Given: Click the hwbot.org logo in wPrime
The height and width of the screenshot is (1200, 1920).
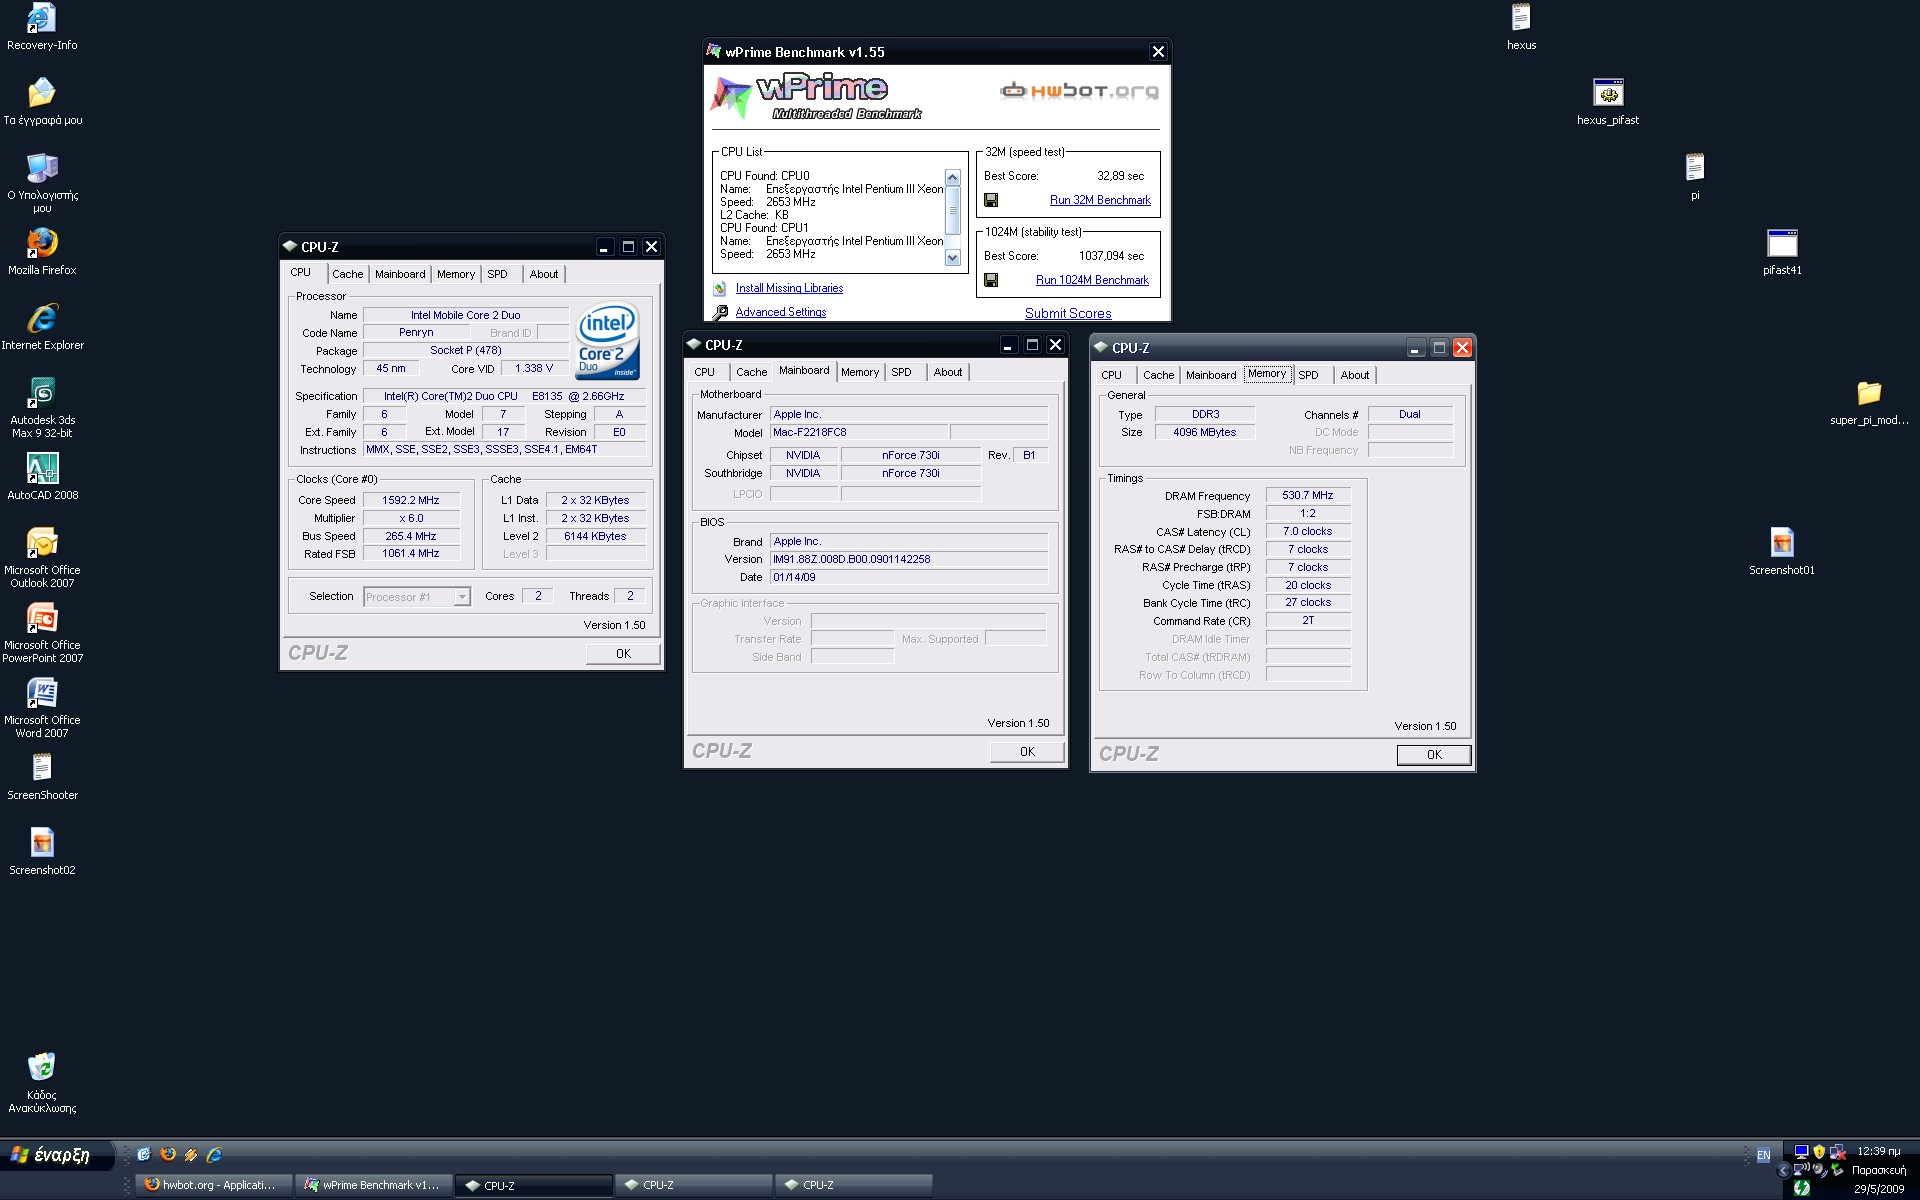Looking at the screenshot, I should 1079,91.
